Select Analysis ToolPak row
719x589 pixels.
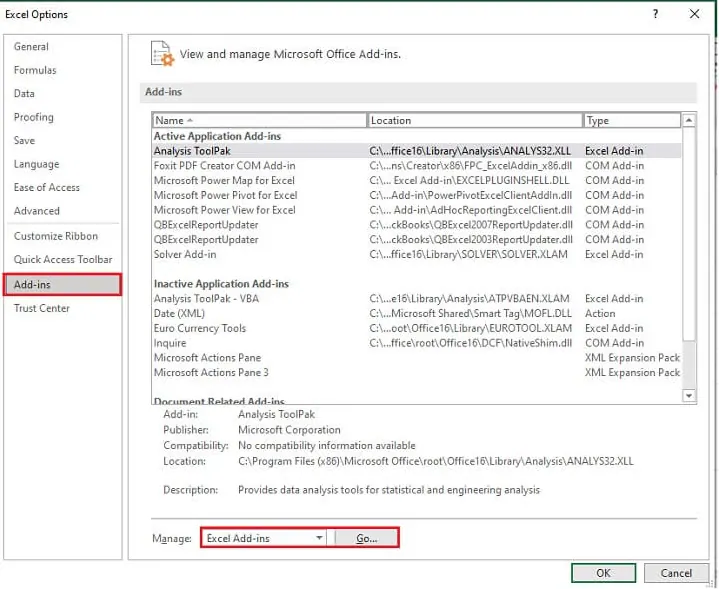(416, 151)
